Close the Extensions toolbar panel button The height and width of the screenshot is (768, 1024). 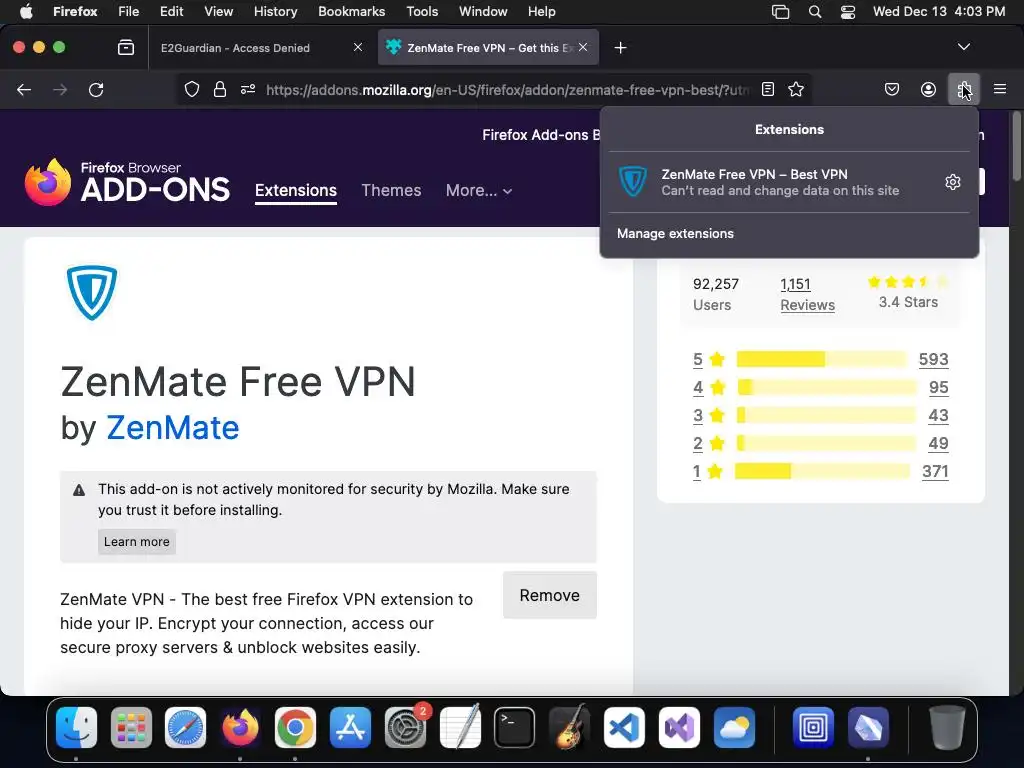(964, 89)
